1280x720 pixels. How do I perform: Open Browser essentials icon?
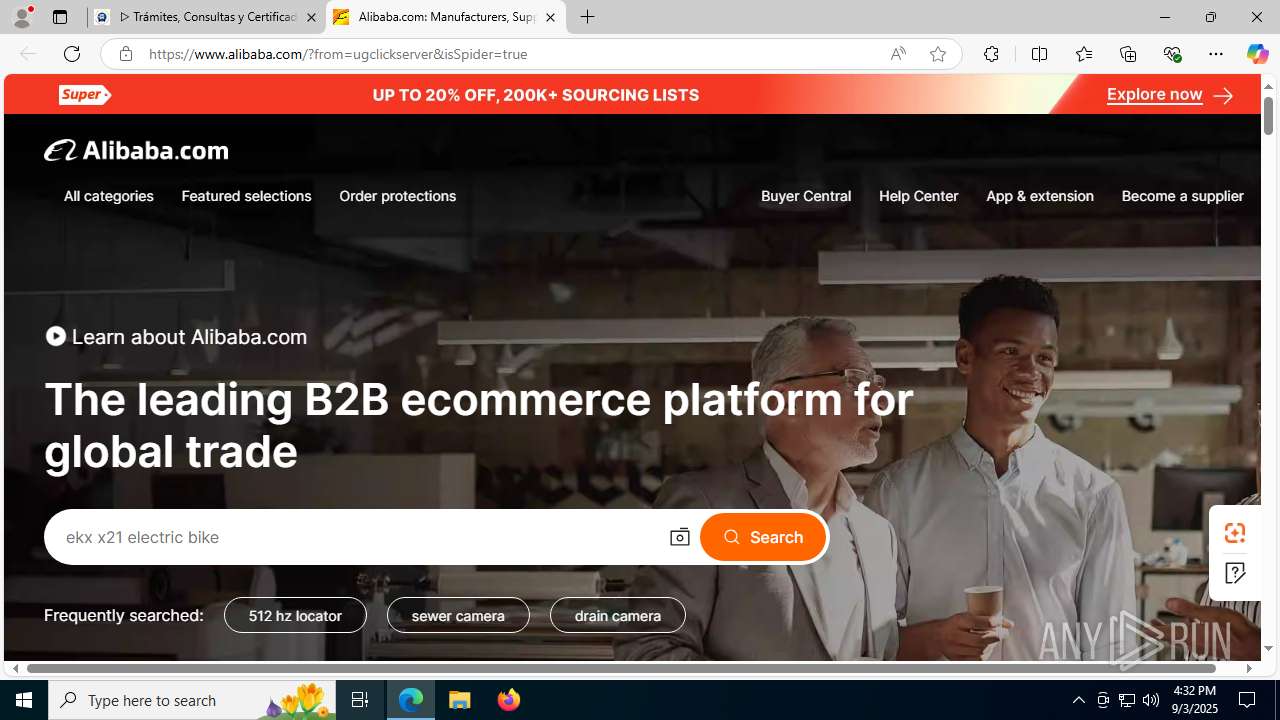[1172, 54]
